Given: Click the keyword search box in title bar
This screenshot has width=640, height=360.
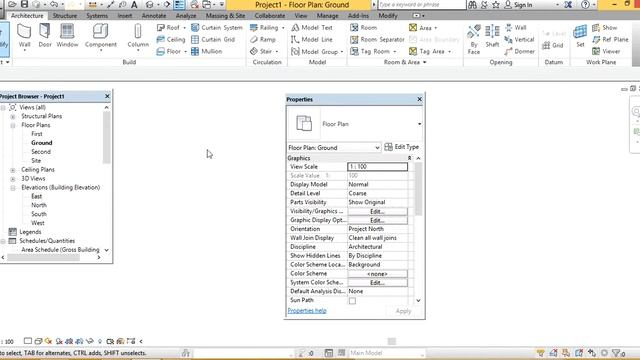Looking at the screenshot, I should [x=421, y=5].
